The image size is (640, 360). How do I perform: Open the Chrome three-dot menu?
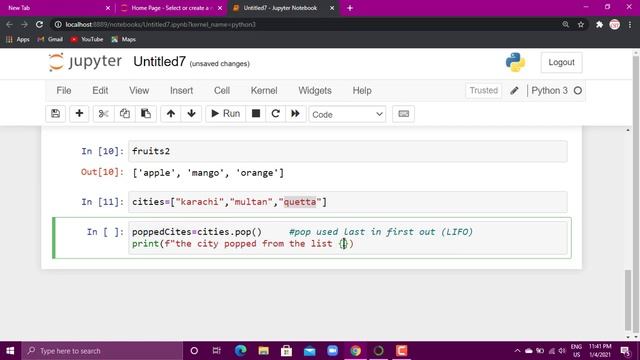click(630, 24)
